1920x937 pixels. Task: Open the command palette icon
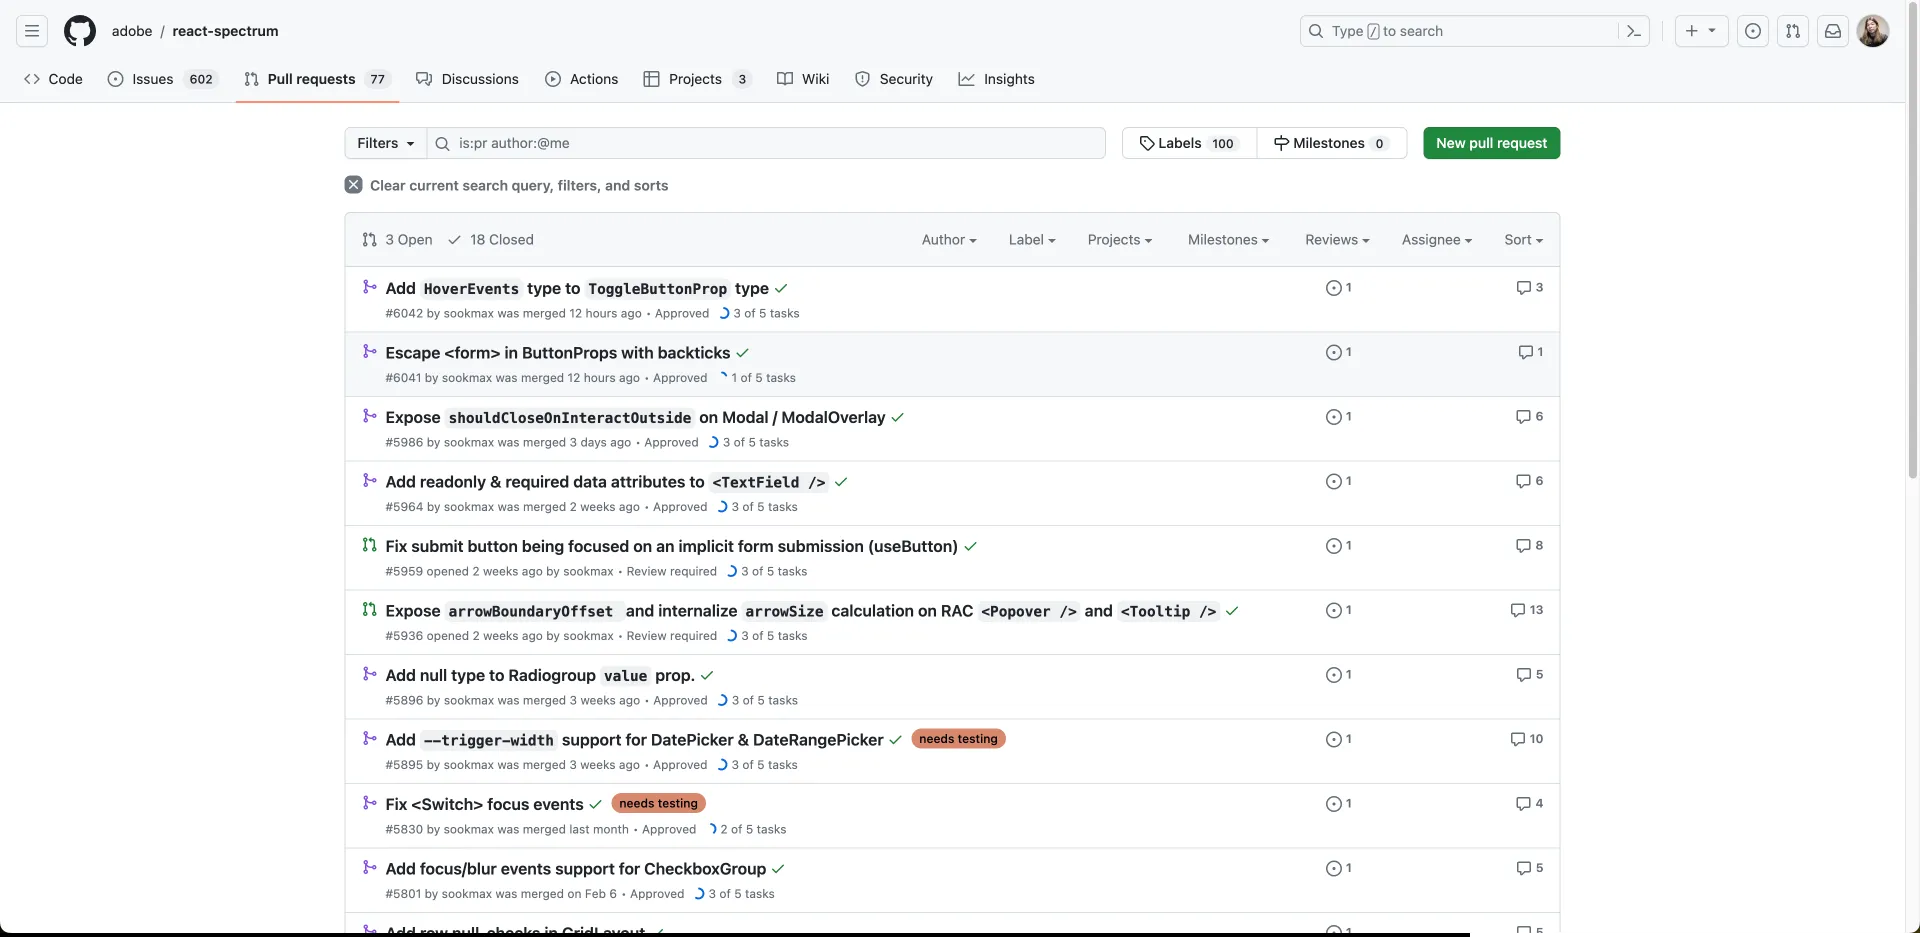pos(1633,31)
